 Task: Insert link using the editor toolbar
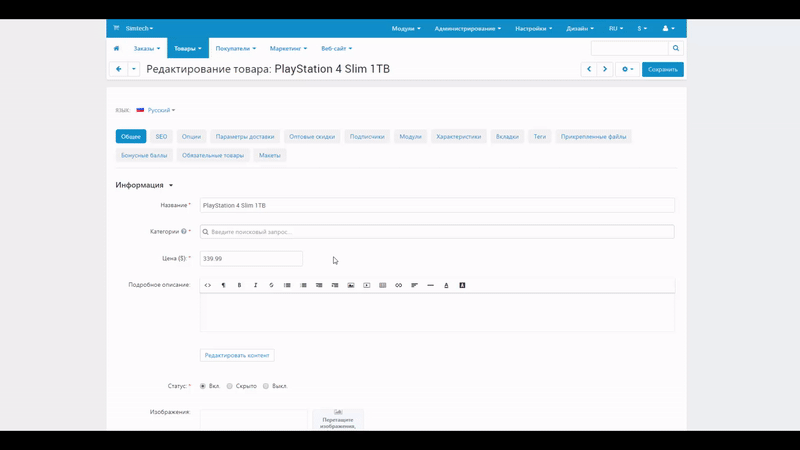click(398, 285)
